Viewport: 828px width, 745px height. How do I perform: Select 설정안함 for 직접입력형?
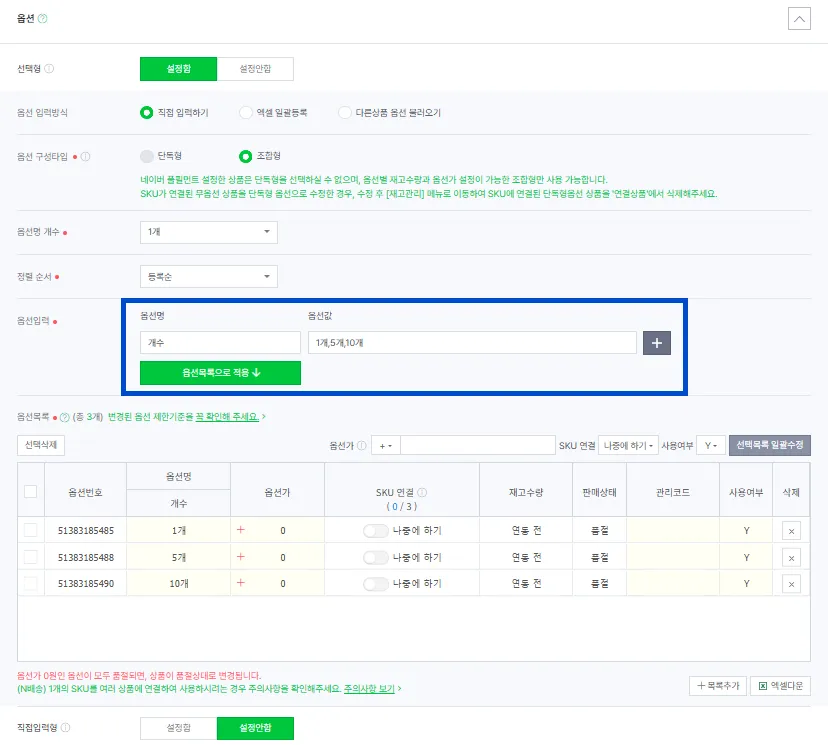pyautogui.click(x=255, y=728)
